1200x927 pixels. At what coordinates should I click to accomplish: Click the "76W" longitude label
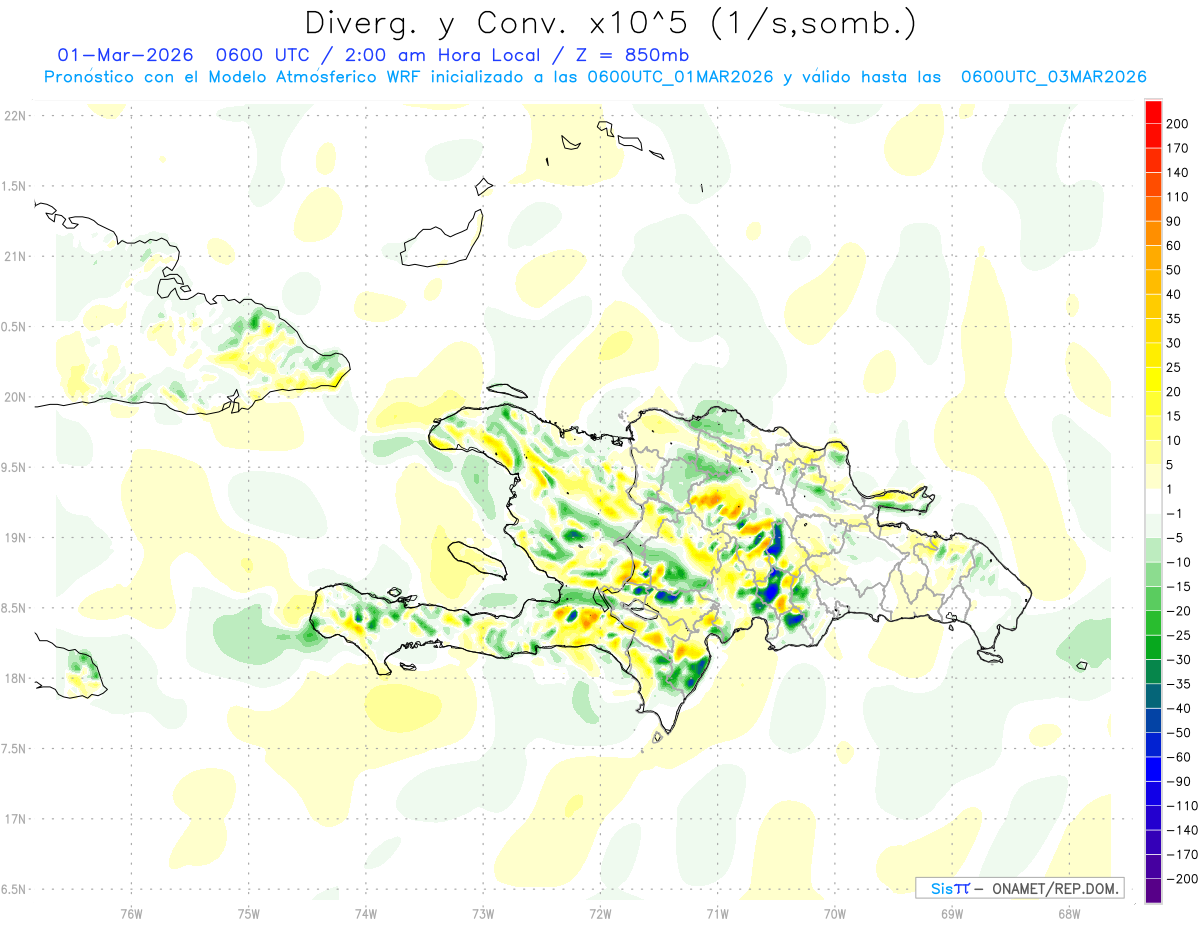131,913
